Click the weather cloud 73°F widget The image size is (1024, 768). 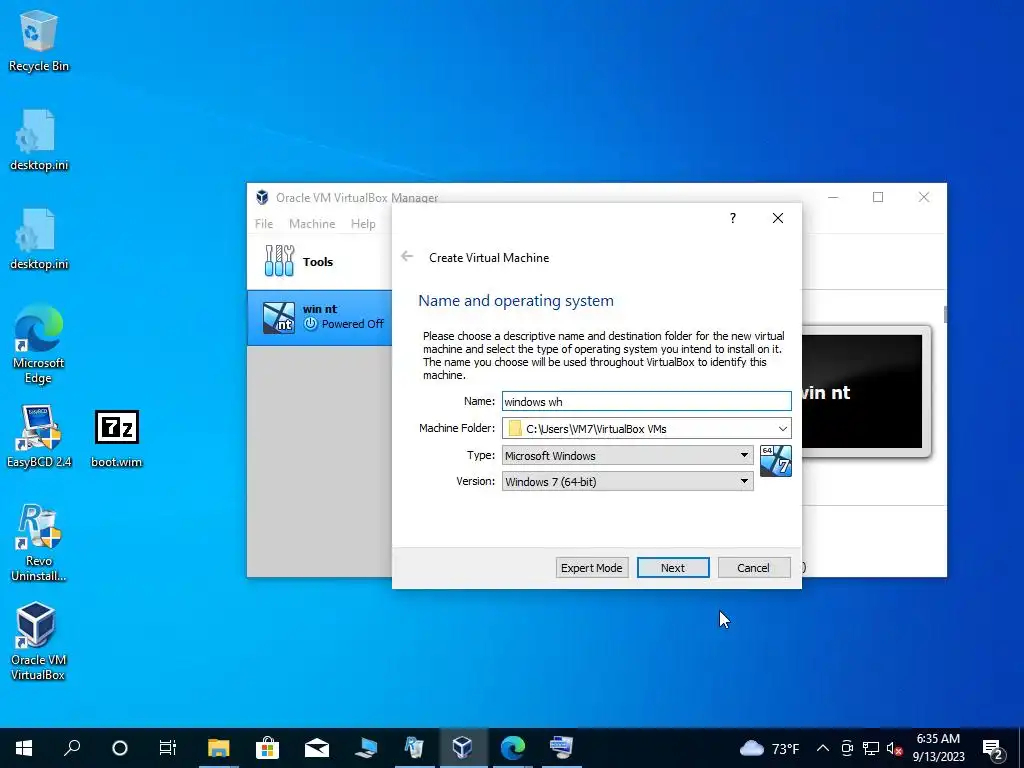point(769,748)
